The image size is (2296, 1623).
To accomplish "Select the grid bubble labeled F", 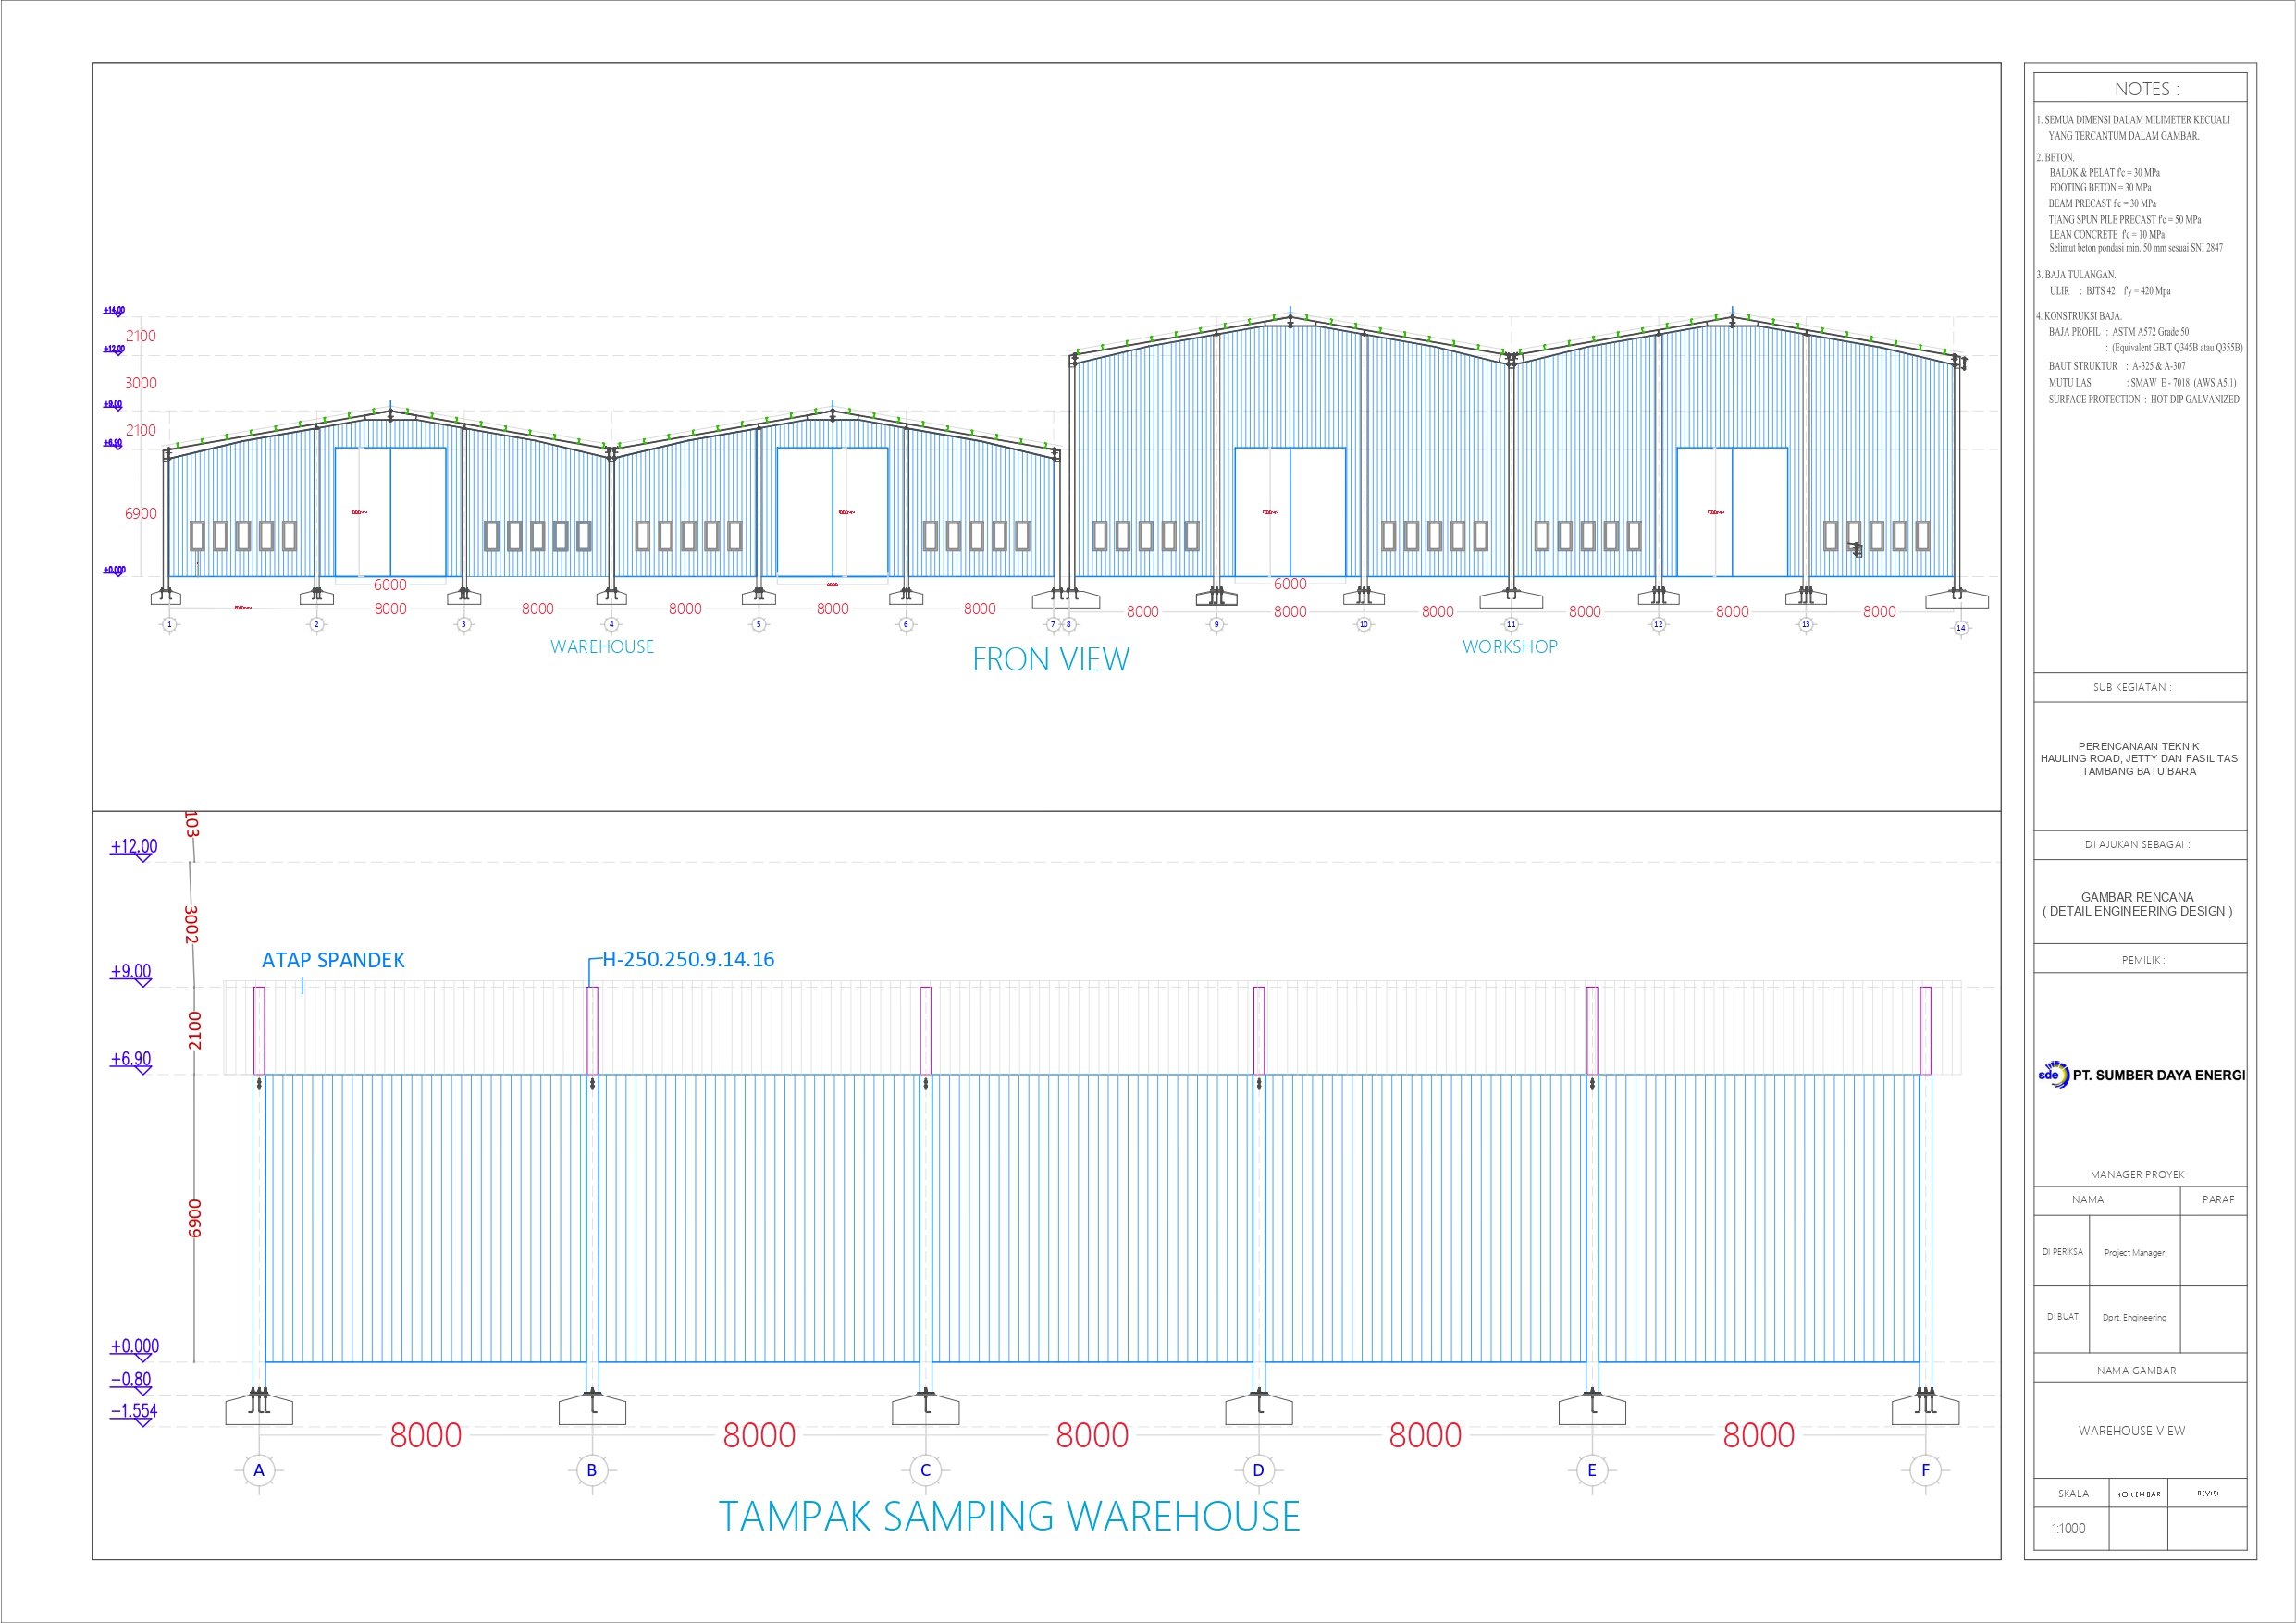I will [1925, 1470].
